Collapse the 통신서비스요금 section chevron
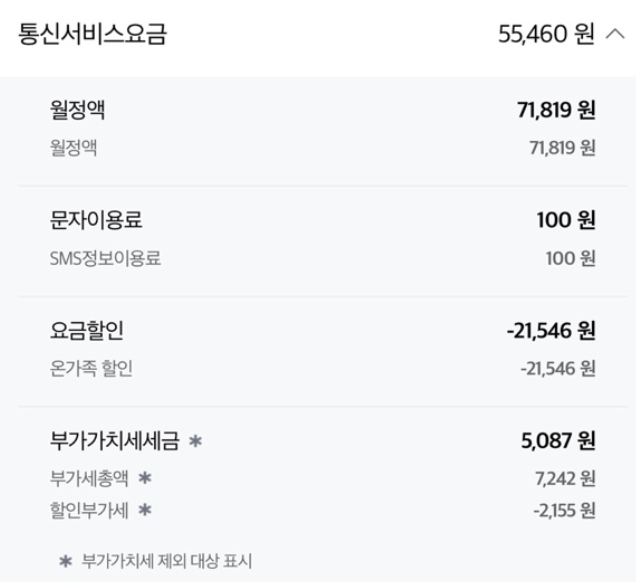 click(x=615, y=34)
